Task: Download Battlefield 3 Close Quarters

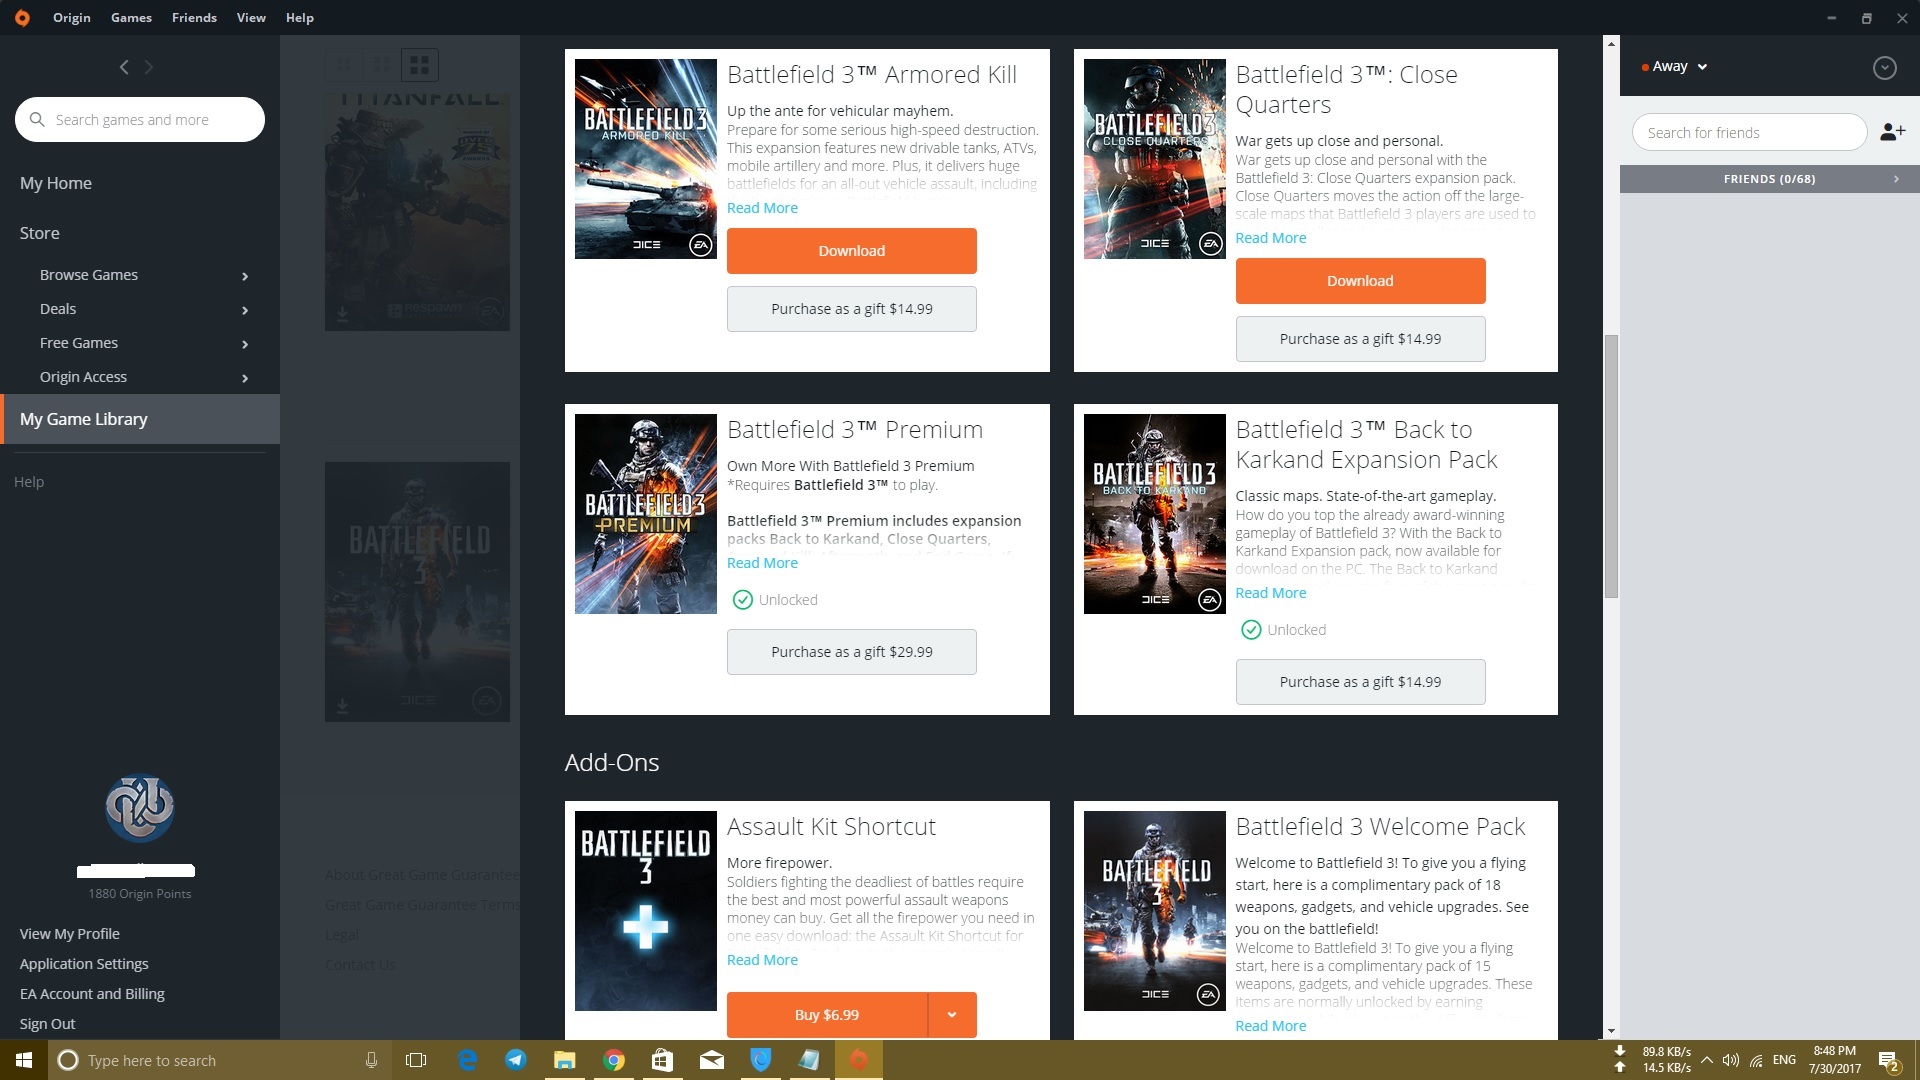Action: pos(1360,281)
